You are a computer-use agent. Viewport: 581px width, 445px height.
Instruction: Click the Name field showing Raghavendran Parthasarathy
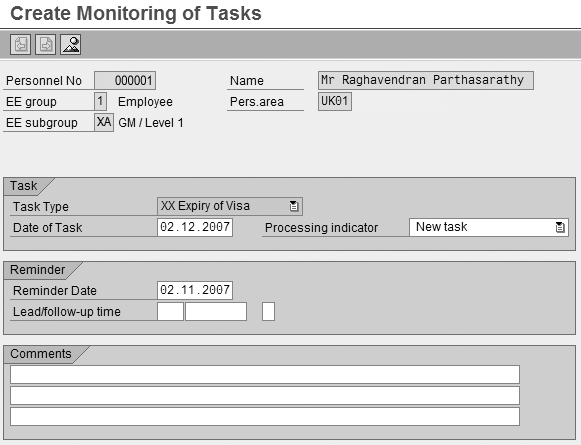[x=426, y=80]
